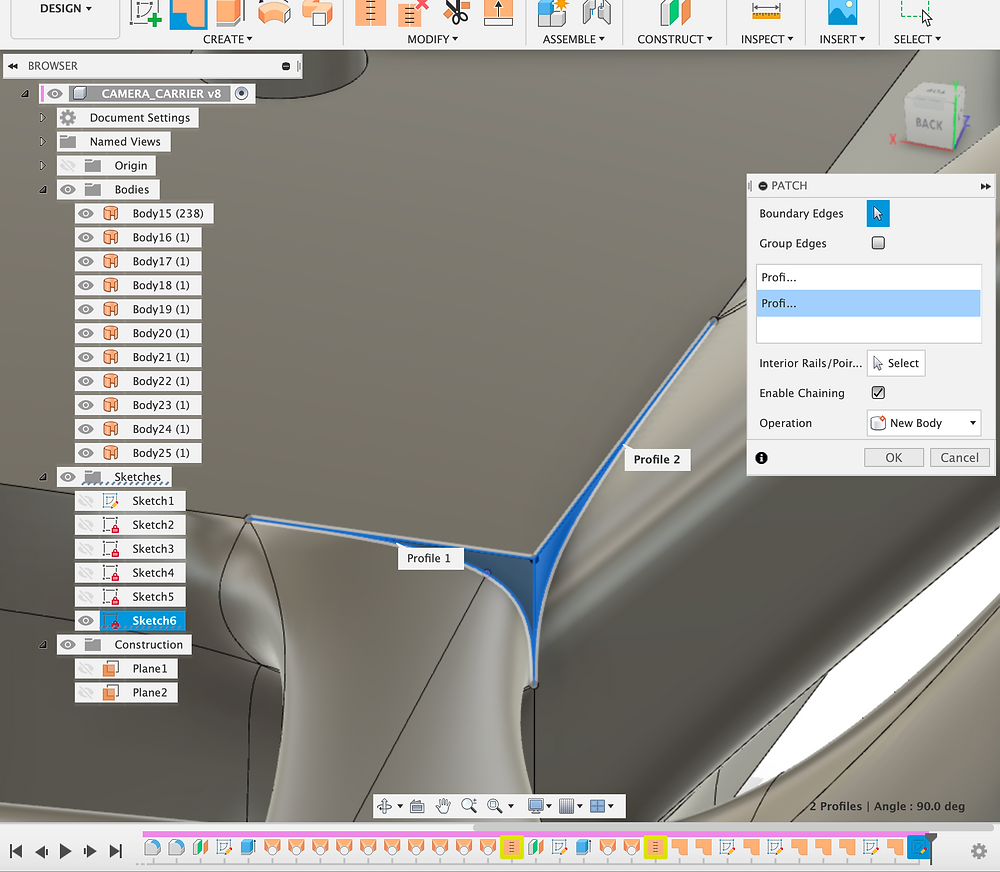This screenshot has height=872, width=1000.
Task: Click the Orbit navigation icon
Action: click(x=385, y=806)
